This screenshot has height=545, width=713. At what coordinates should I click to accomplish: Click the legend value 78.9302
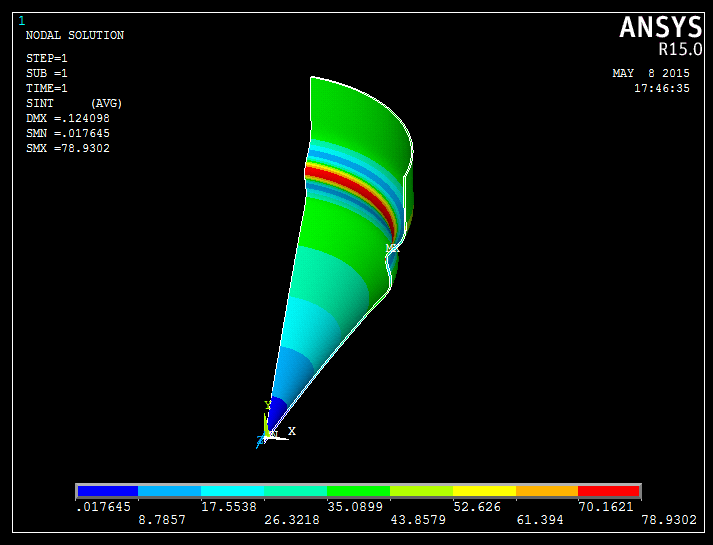click(669, 520)
